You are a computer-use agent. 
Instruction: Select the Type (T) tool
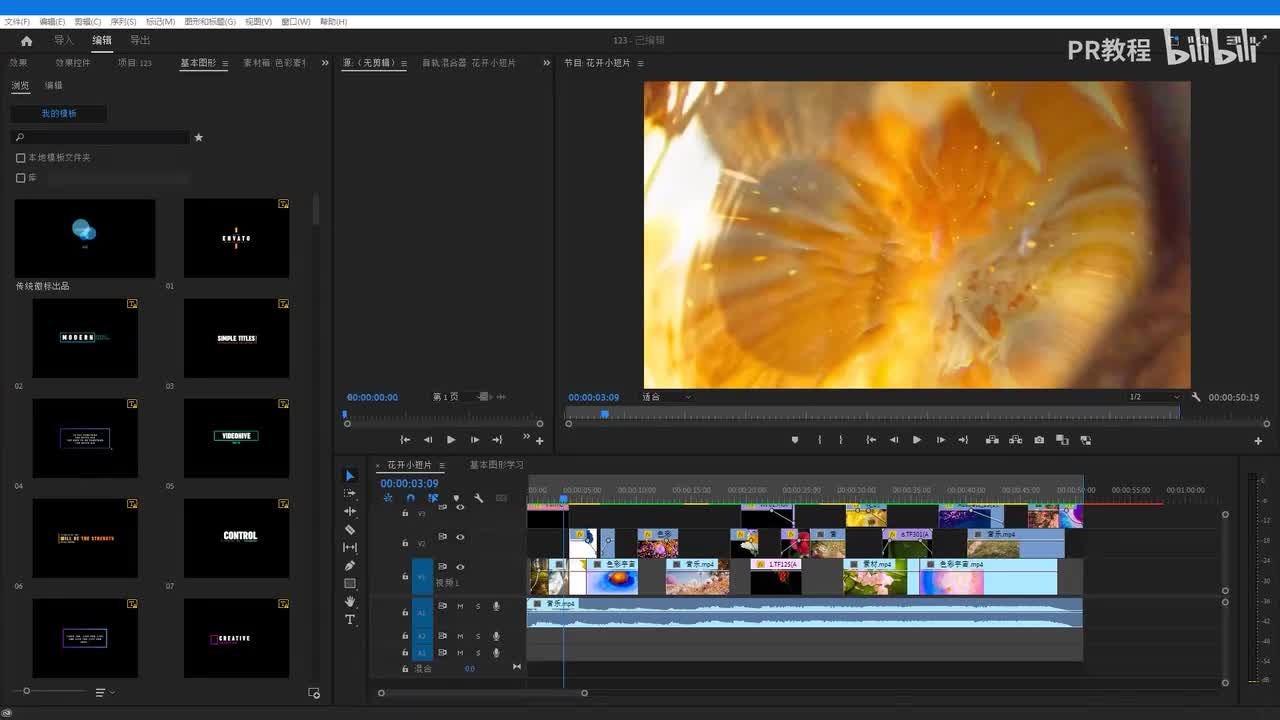[350, 620]
